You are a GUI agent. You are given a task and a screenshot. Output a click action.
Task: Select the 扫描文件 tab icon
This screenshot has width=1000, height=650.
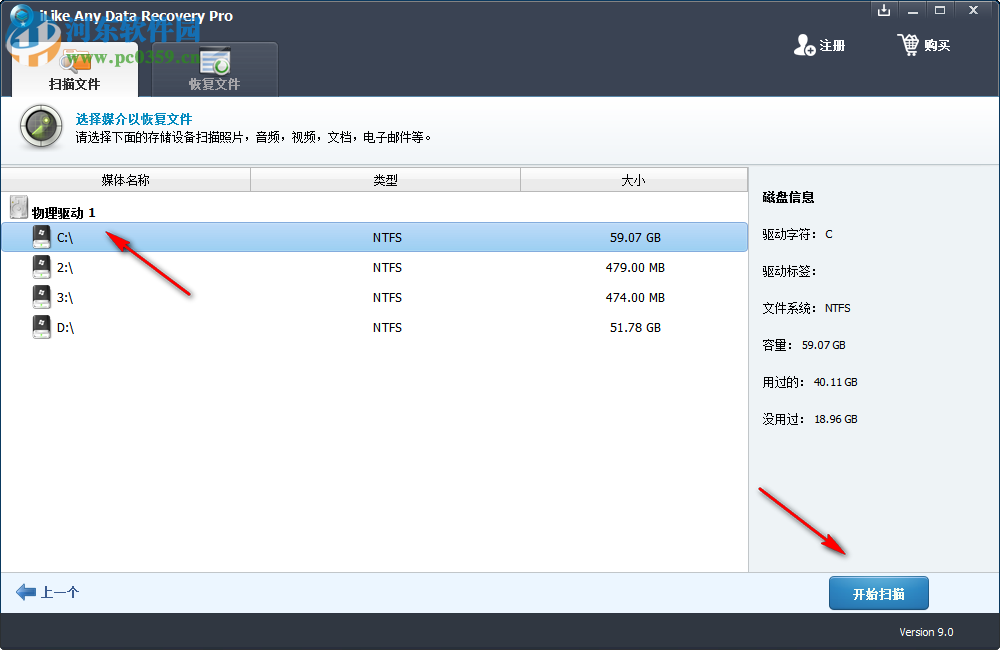(75, 60)
